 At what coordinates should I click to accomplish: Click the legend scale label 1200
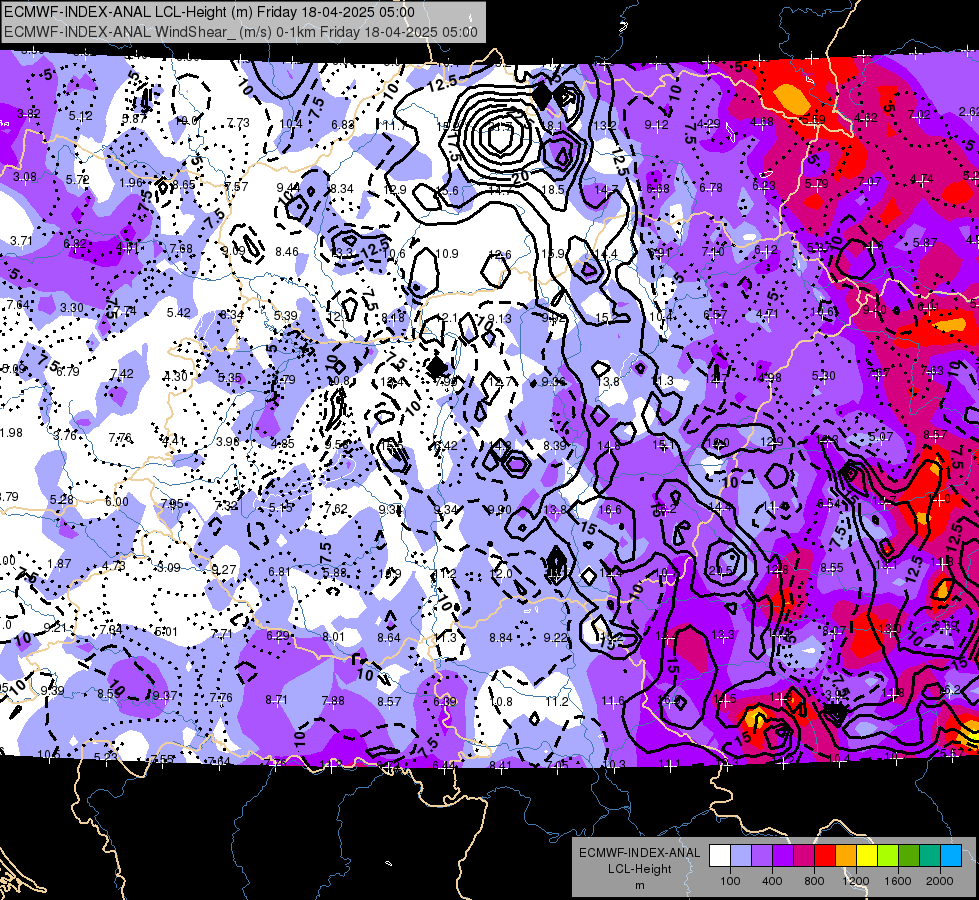(x=856, y=881)
